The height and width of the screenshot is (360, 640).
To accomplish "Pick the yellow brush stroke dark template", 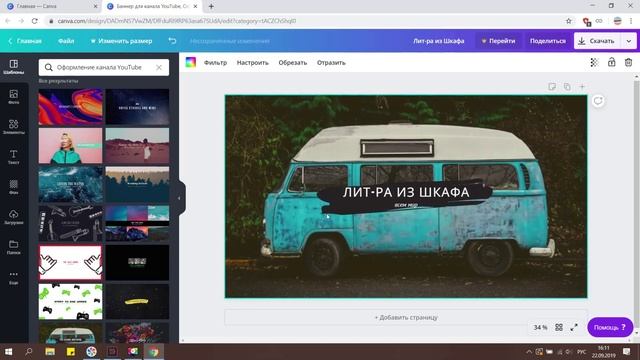I will click(137, 302).
